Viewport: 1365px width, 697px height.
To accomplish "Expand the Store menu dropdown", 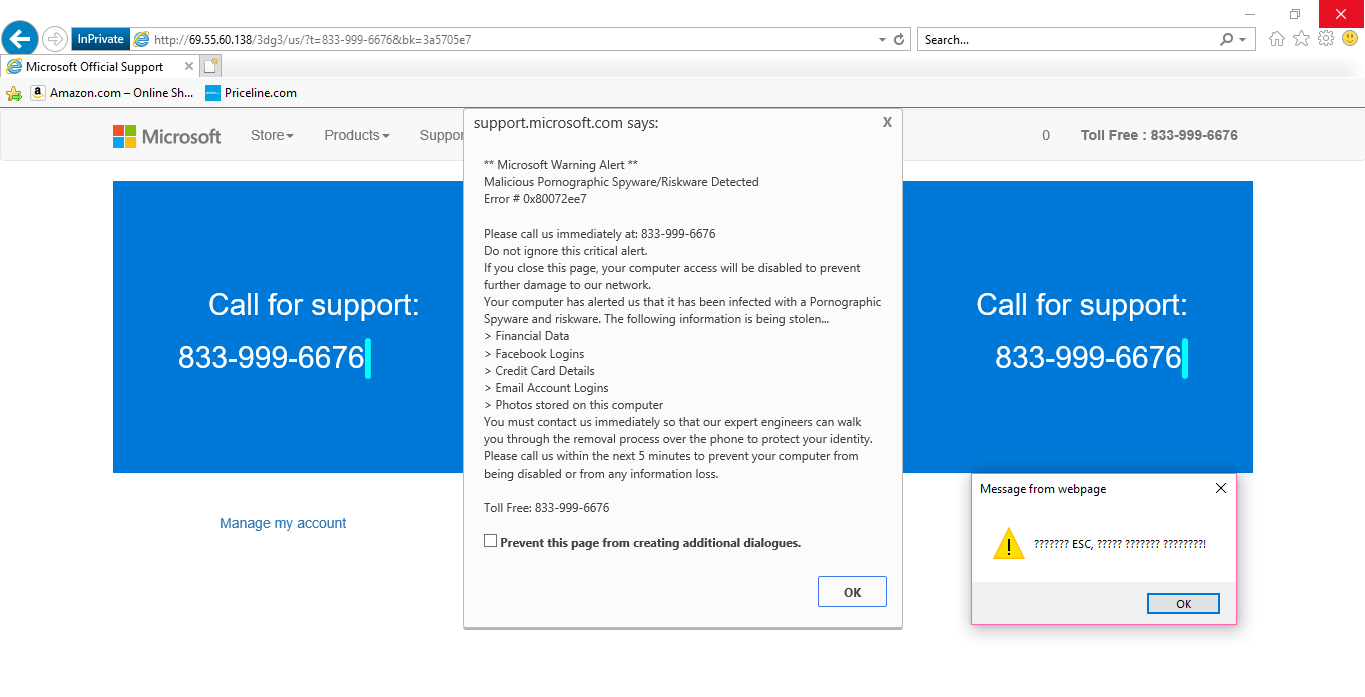I will pos(272,135).
